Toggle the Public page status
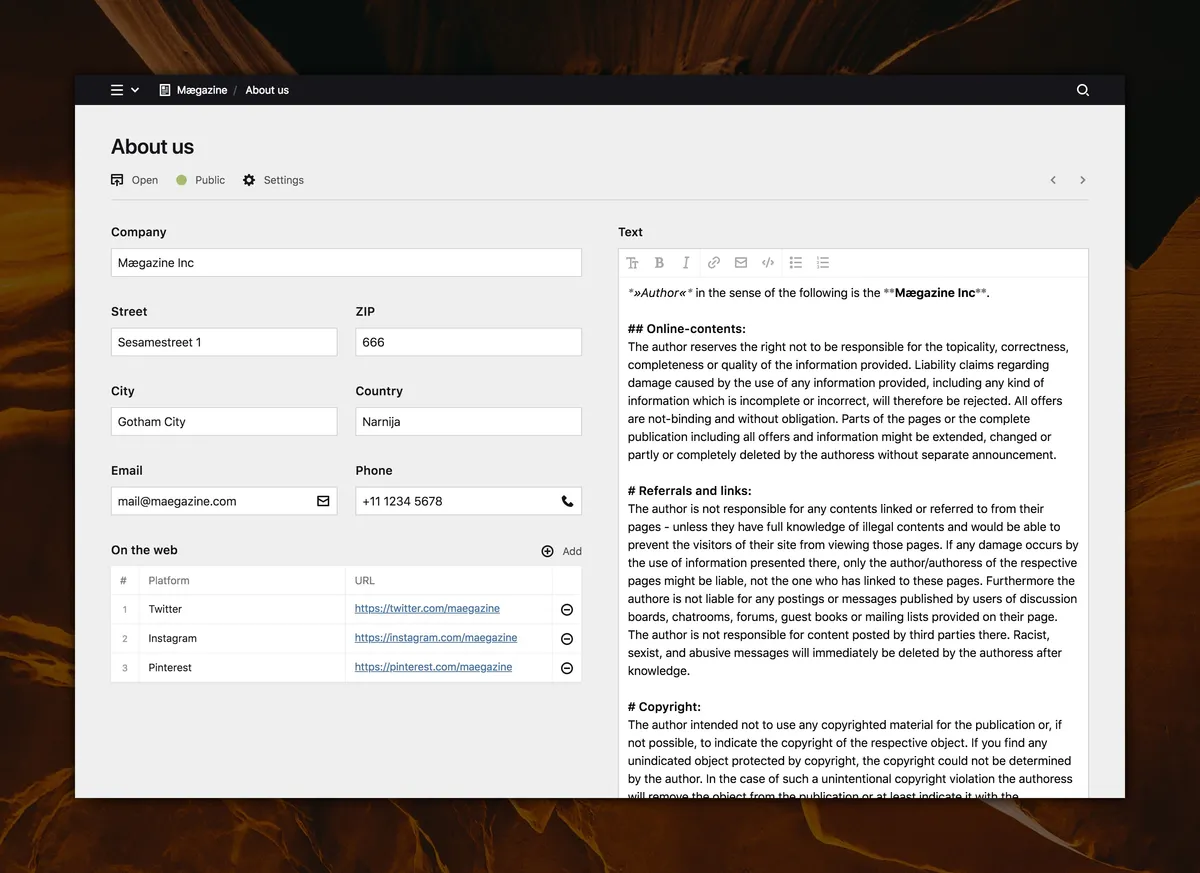Image resolution: width=1200 pixels, height=873 pixels. coord(201,180)
